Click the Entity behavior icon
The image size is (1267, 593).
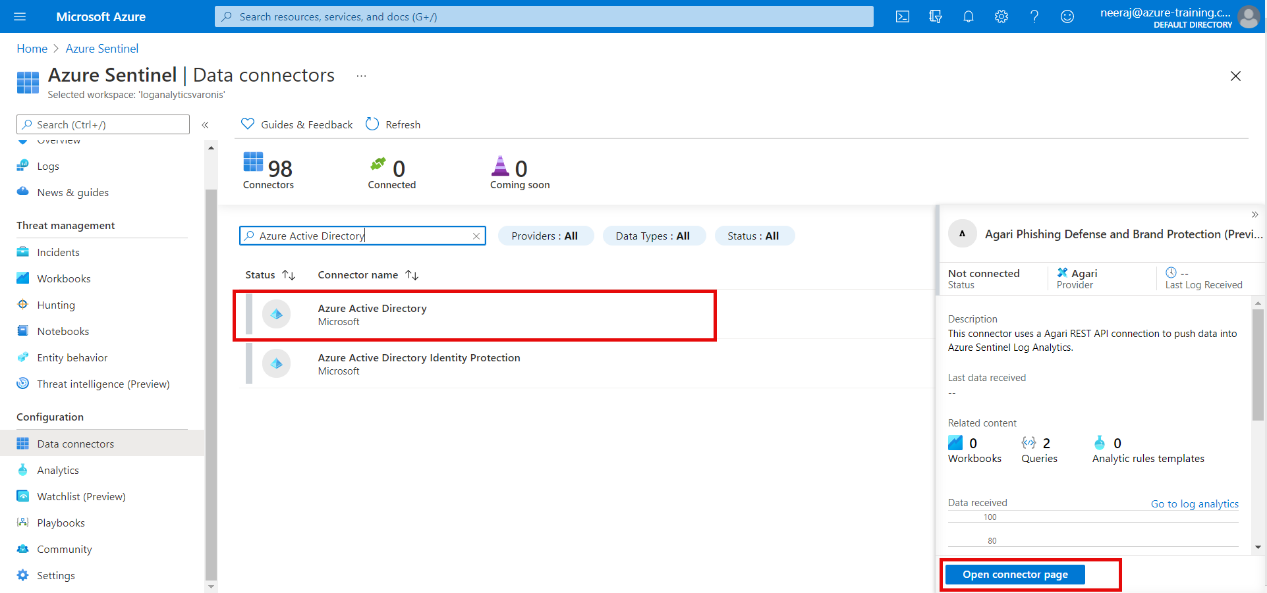point(23,357)
